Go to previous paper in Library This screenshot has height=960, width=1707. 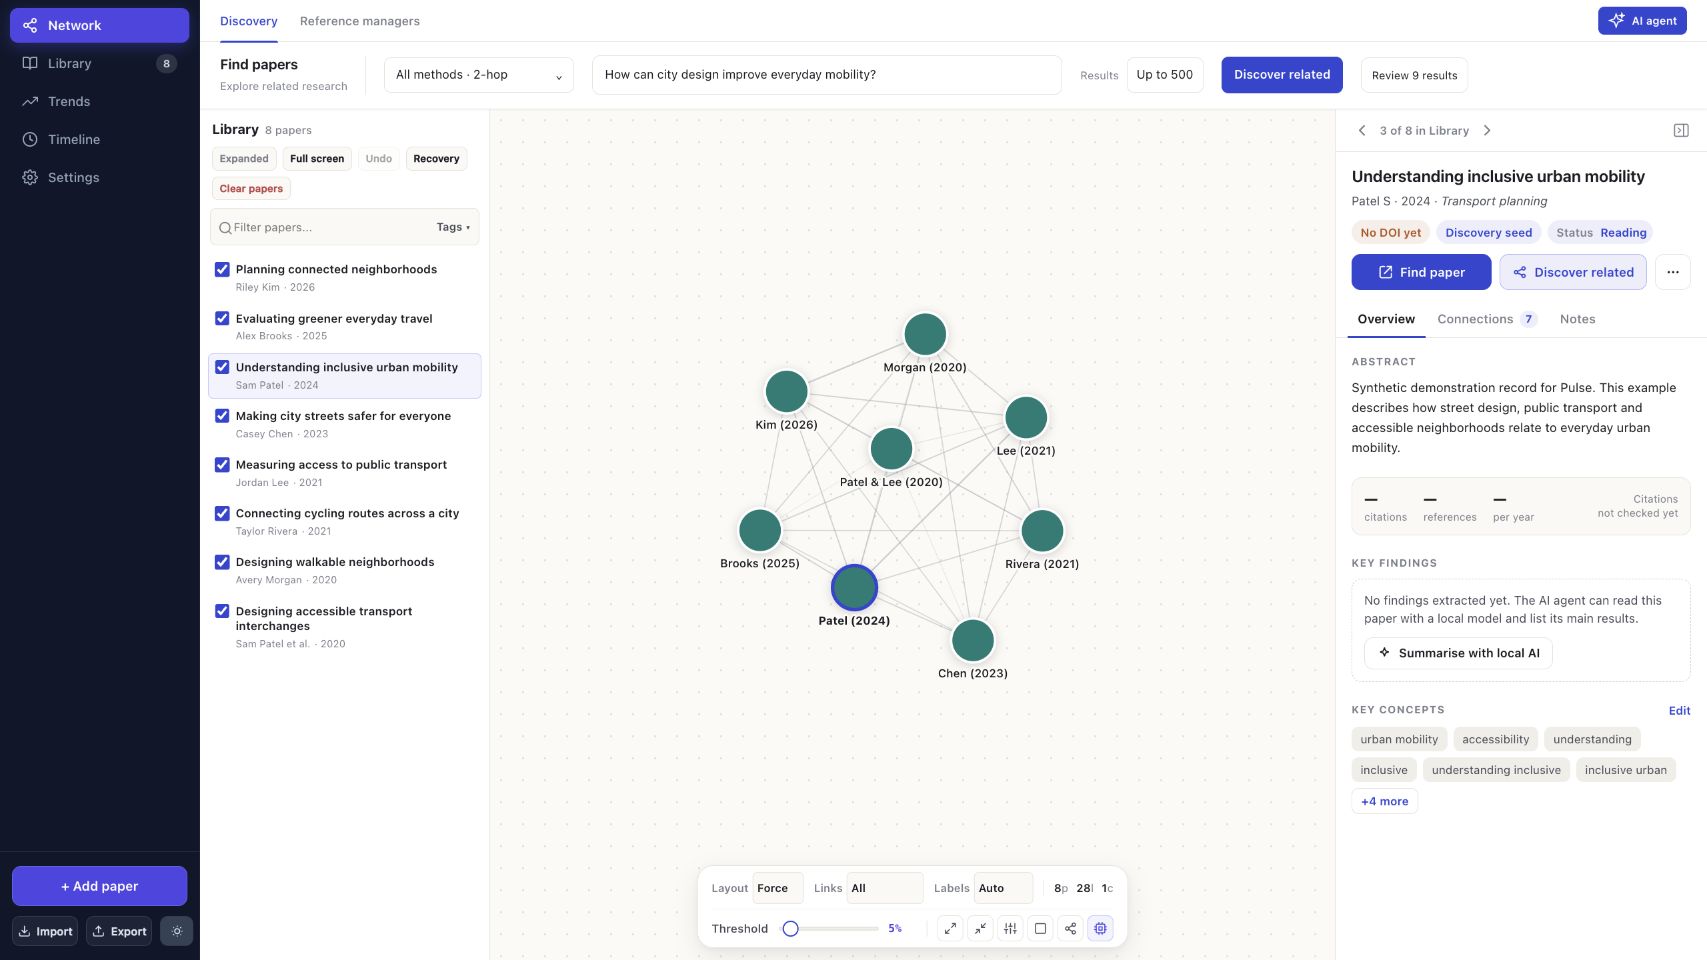[x=1362, y=130]
